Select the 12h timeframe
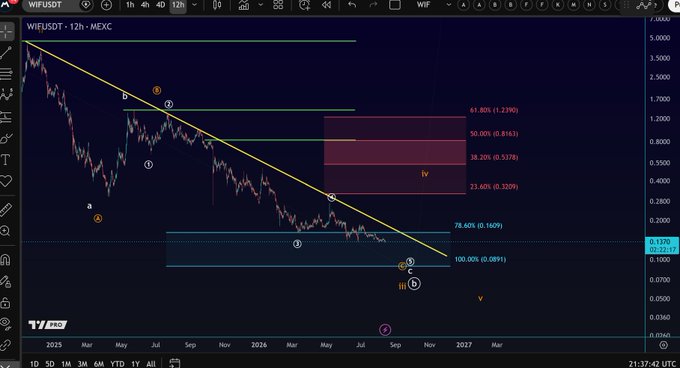Image resolution: width=680 pixels, height=368 pixels. tap(178, 5)
